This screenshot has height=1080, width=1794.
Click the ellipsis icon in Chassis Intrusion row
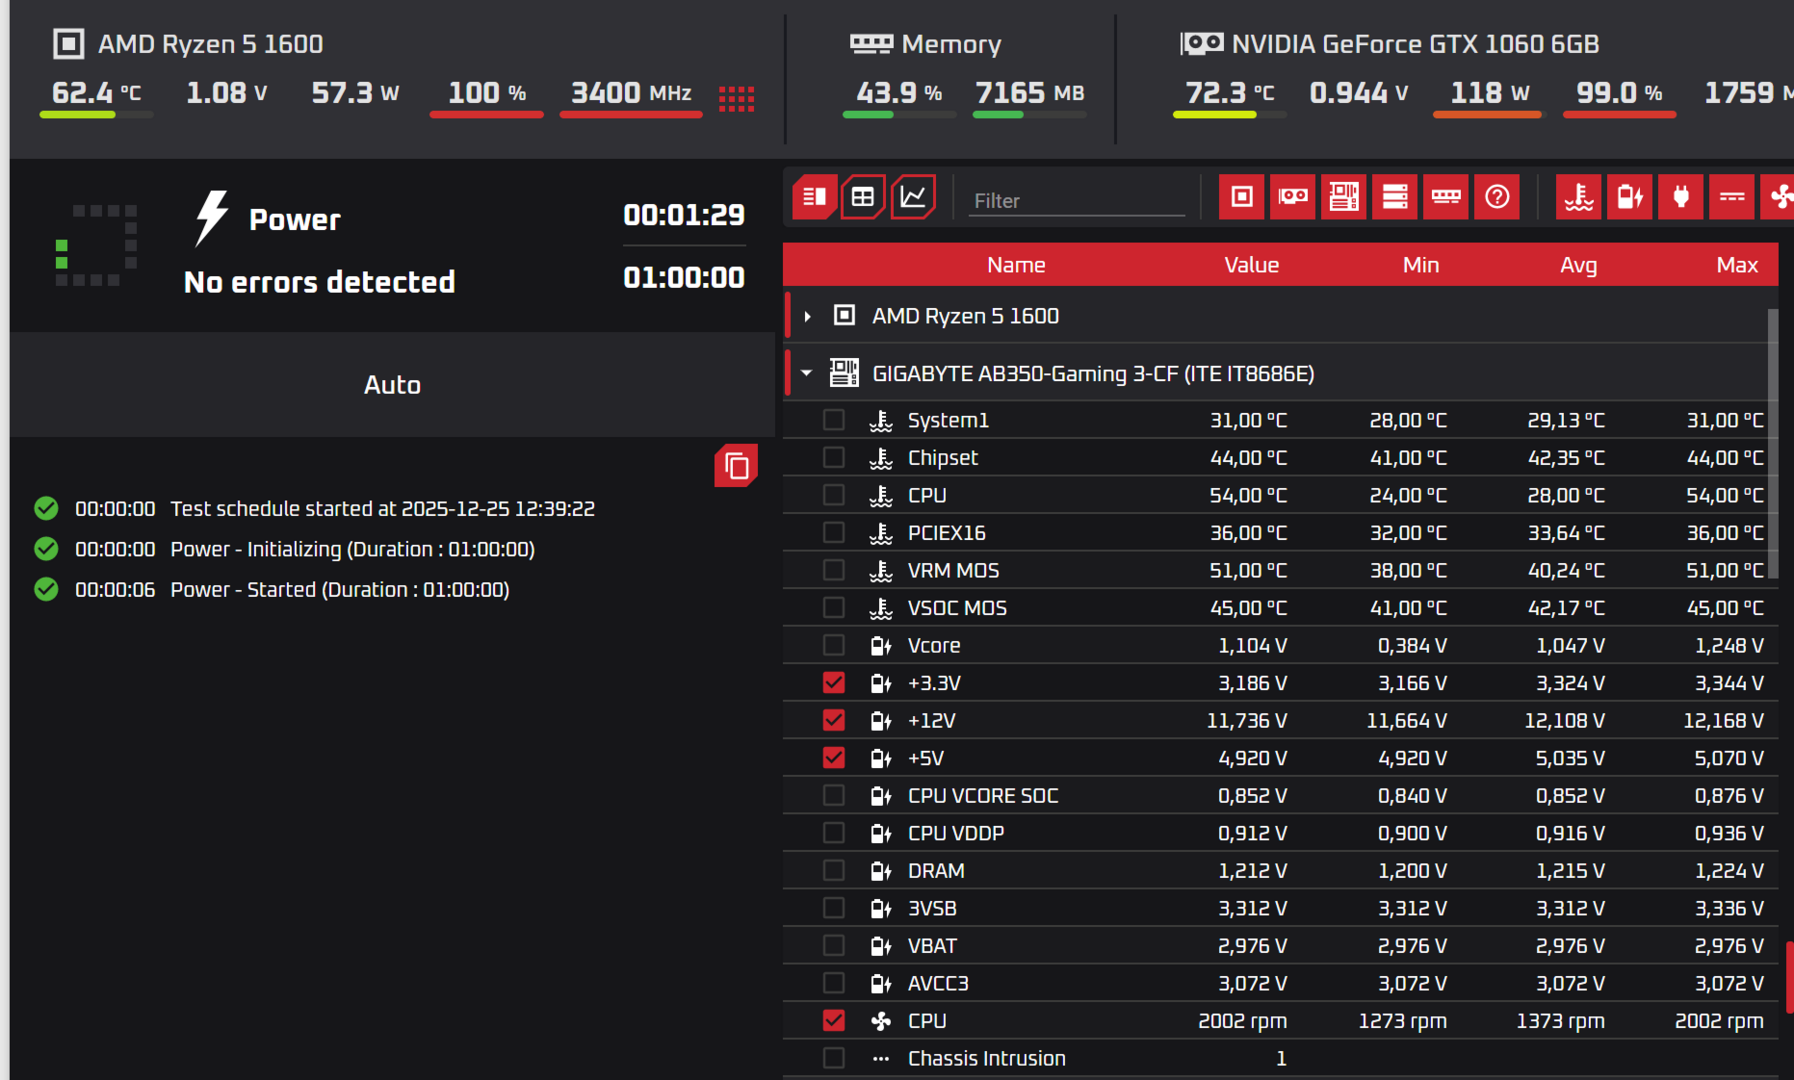881,1058
